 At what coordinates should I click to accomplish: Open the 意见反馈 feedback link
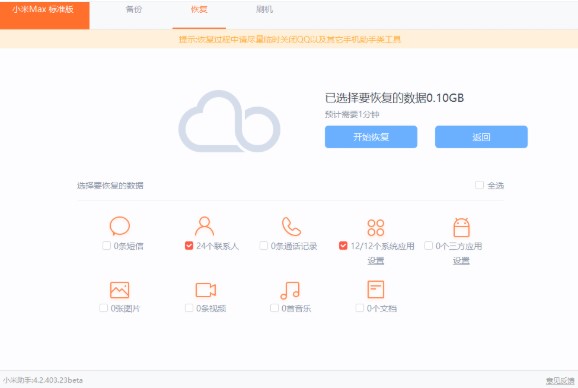point(560,381)
